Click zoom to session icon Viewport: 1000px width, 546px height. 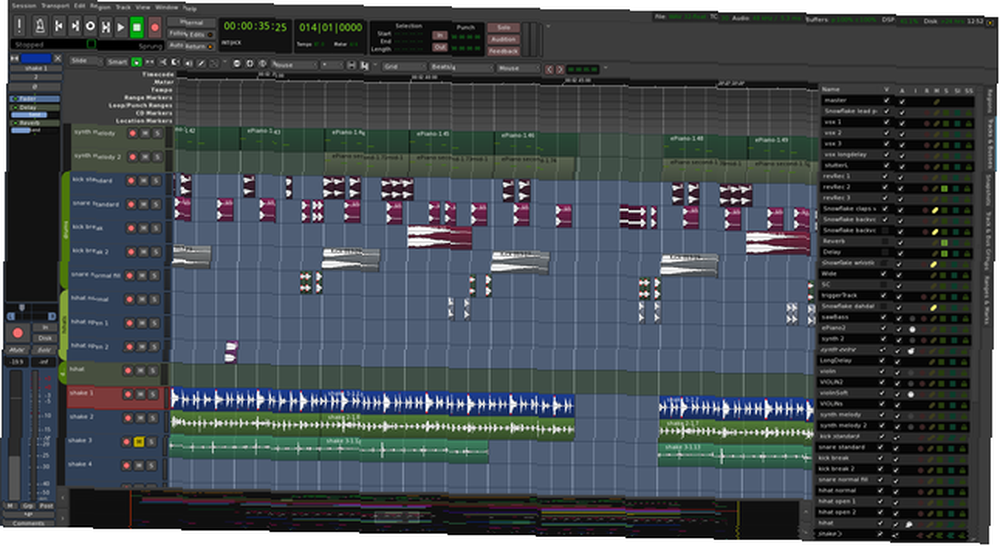262,64
